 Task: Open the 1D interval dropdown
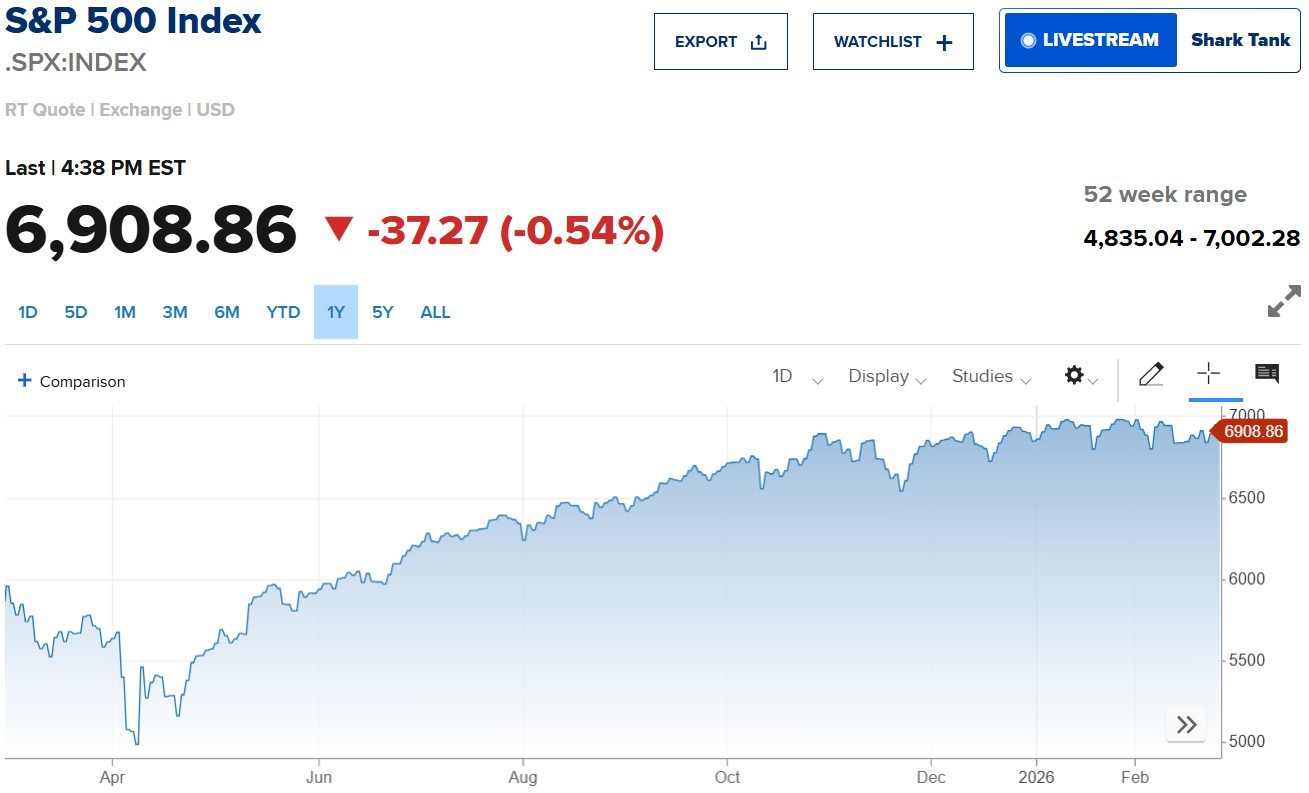797,377
